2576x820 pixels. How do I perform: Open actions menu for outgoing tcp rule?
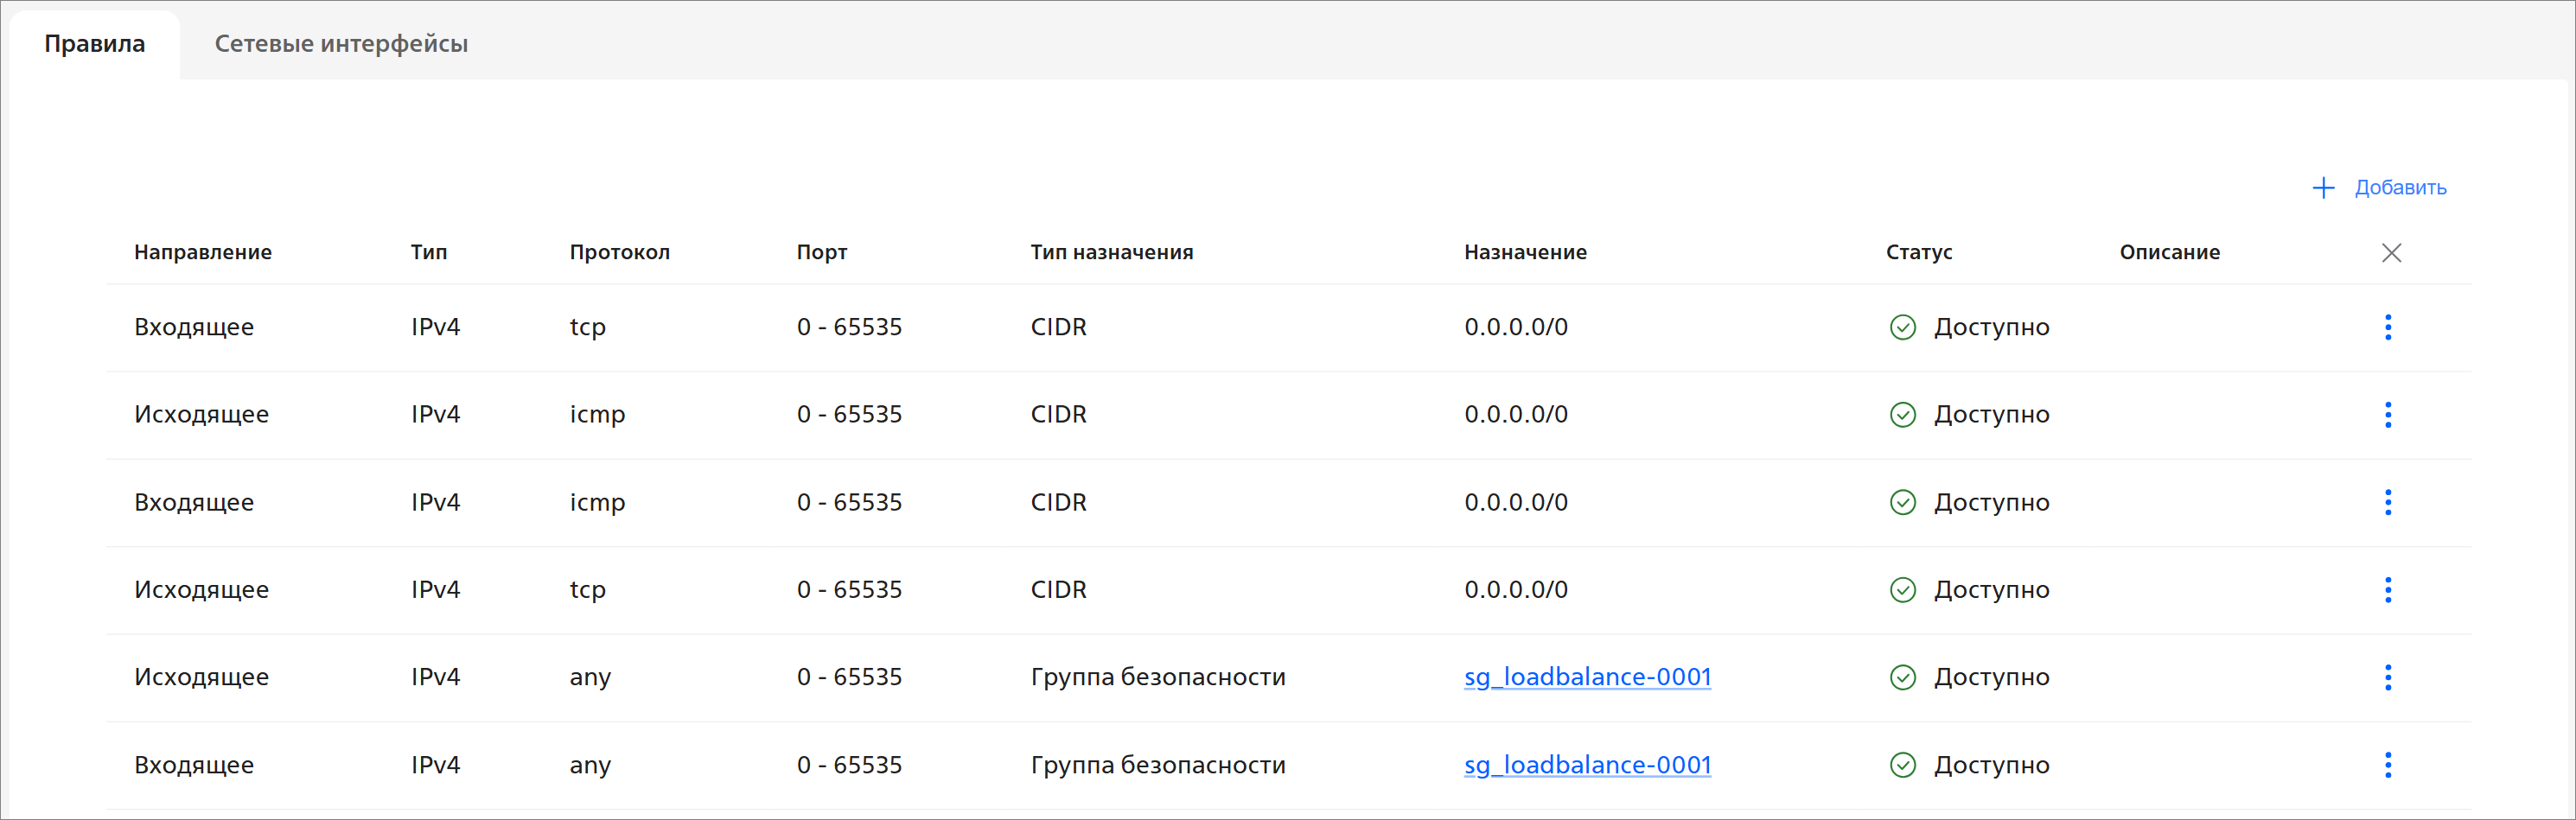(x=2387, y=590)
